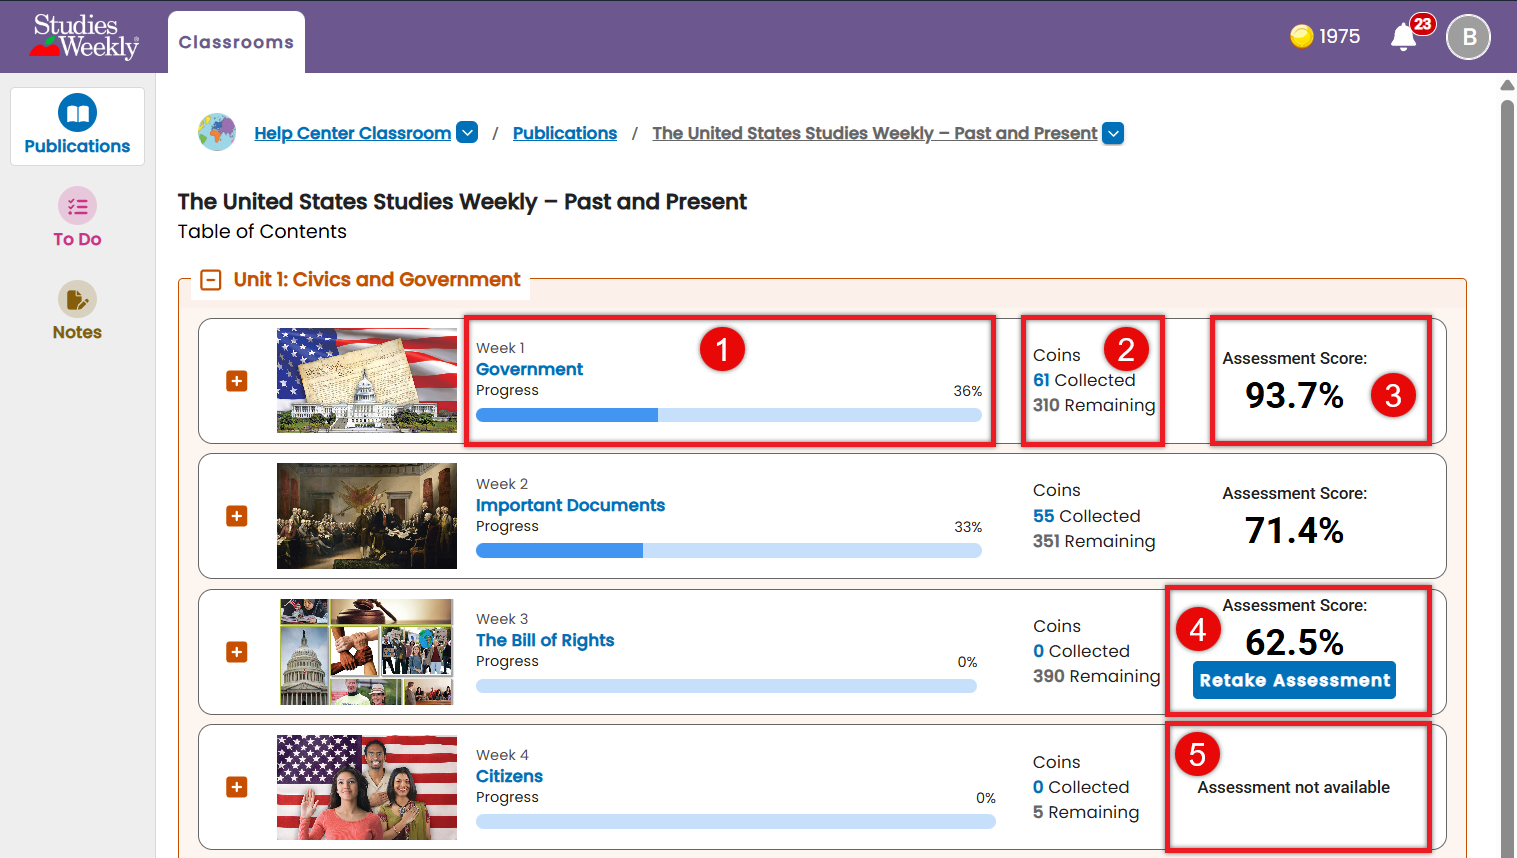Open the Important Documents article link
The height and width of the screenshot is (858, 1517).
pos(570,505)
